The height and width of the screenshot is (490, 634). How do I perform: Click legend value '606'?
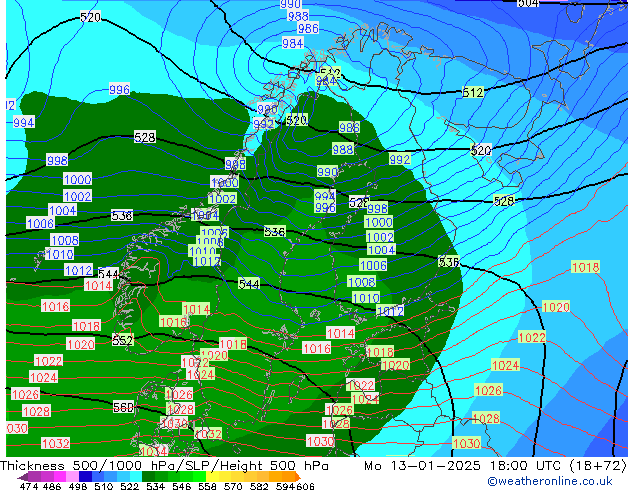pyautogui.click(x=305, y=486)
